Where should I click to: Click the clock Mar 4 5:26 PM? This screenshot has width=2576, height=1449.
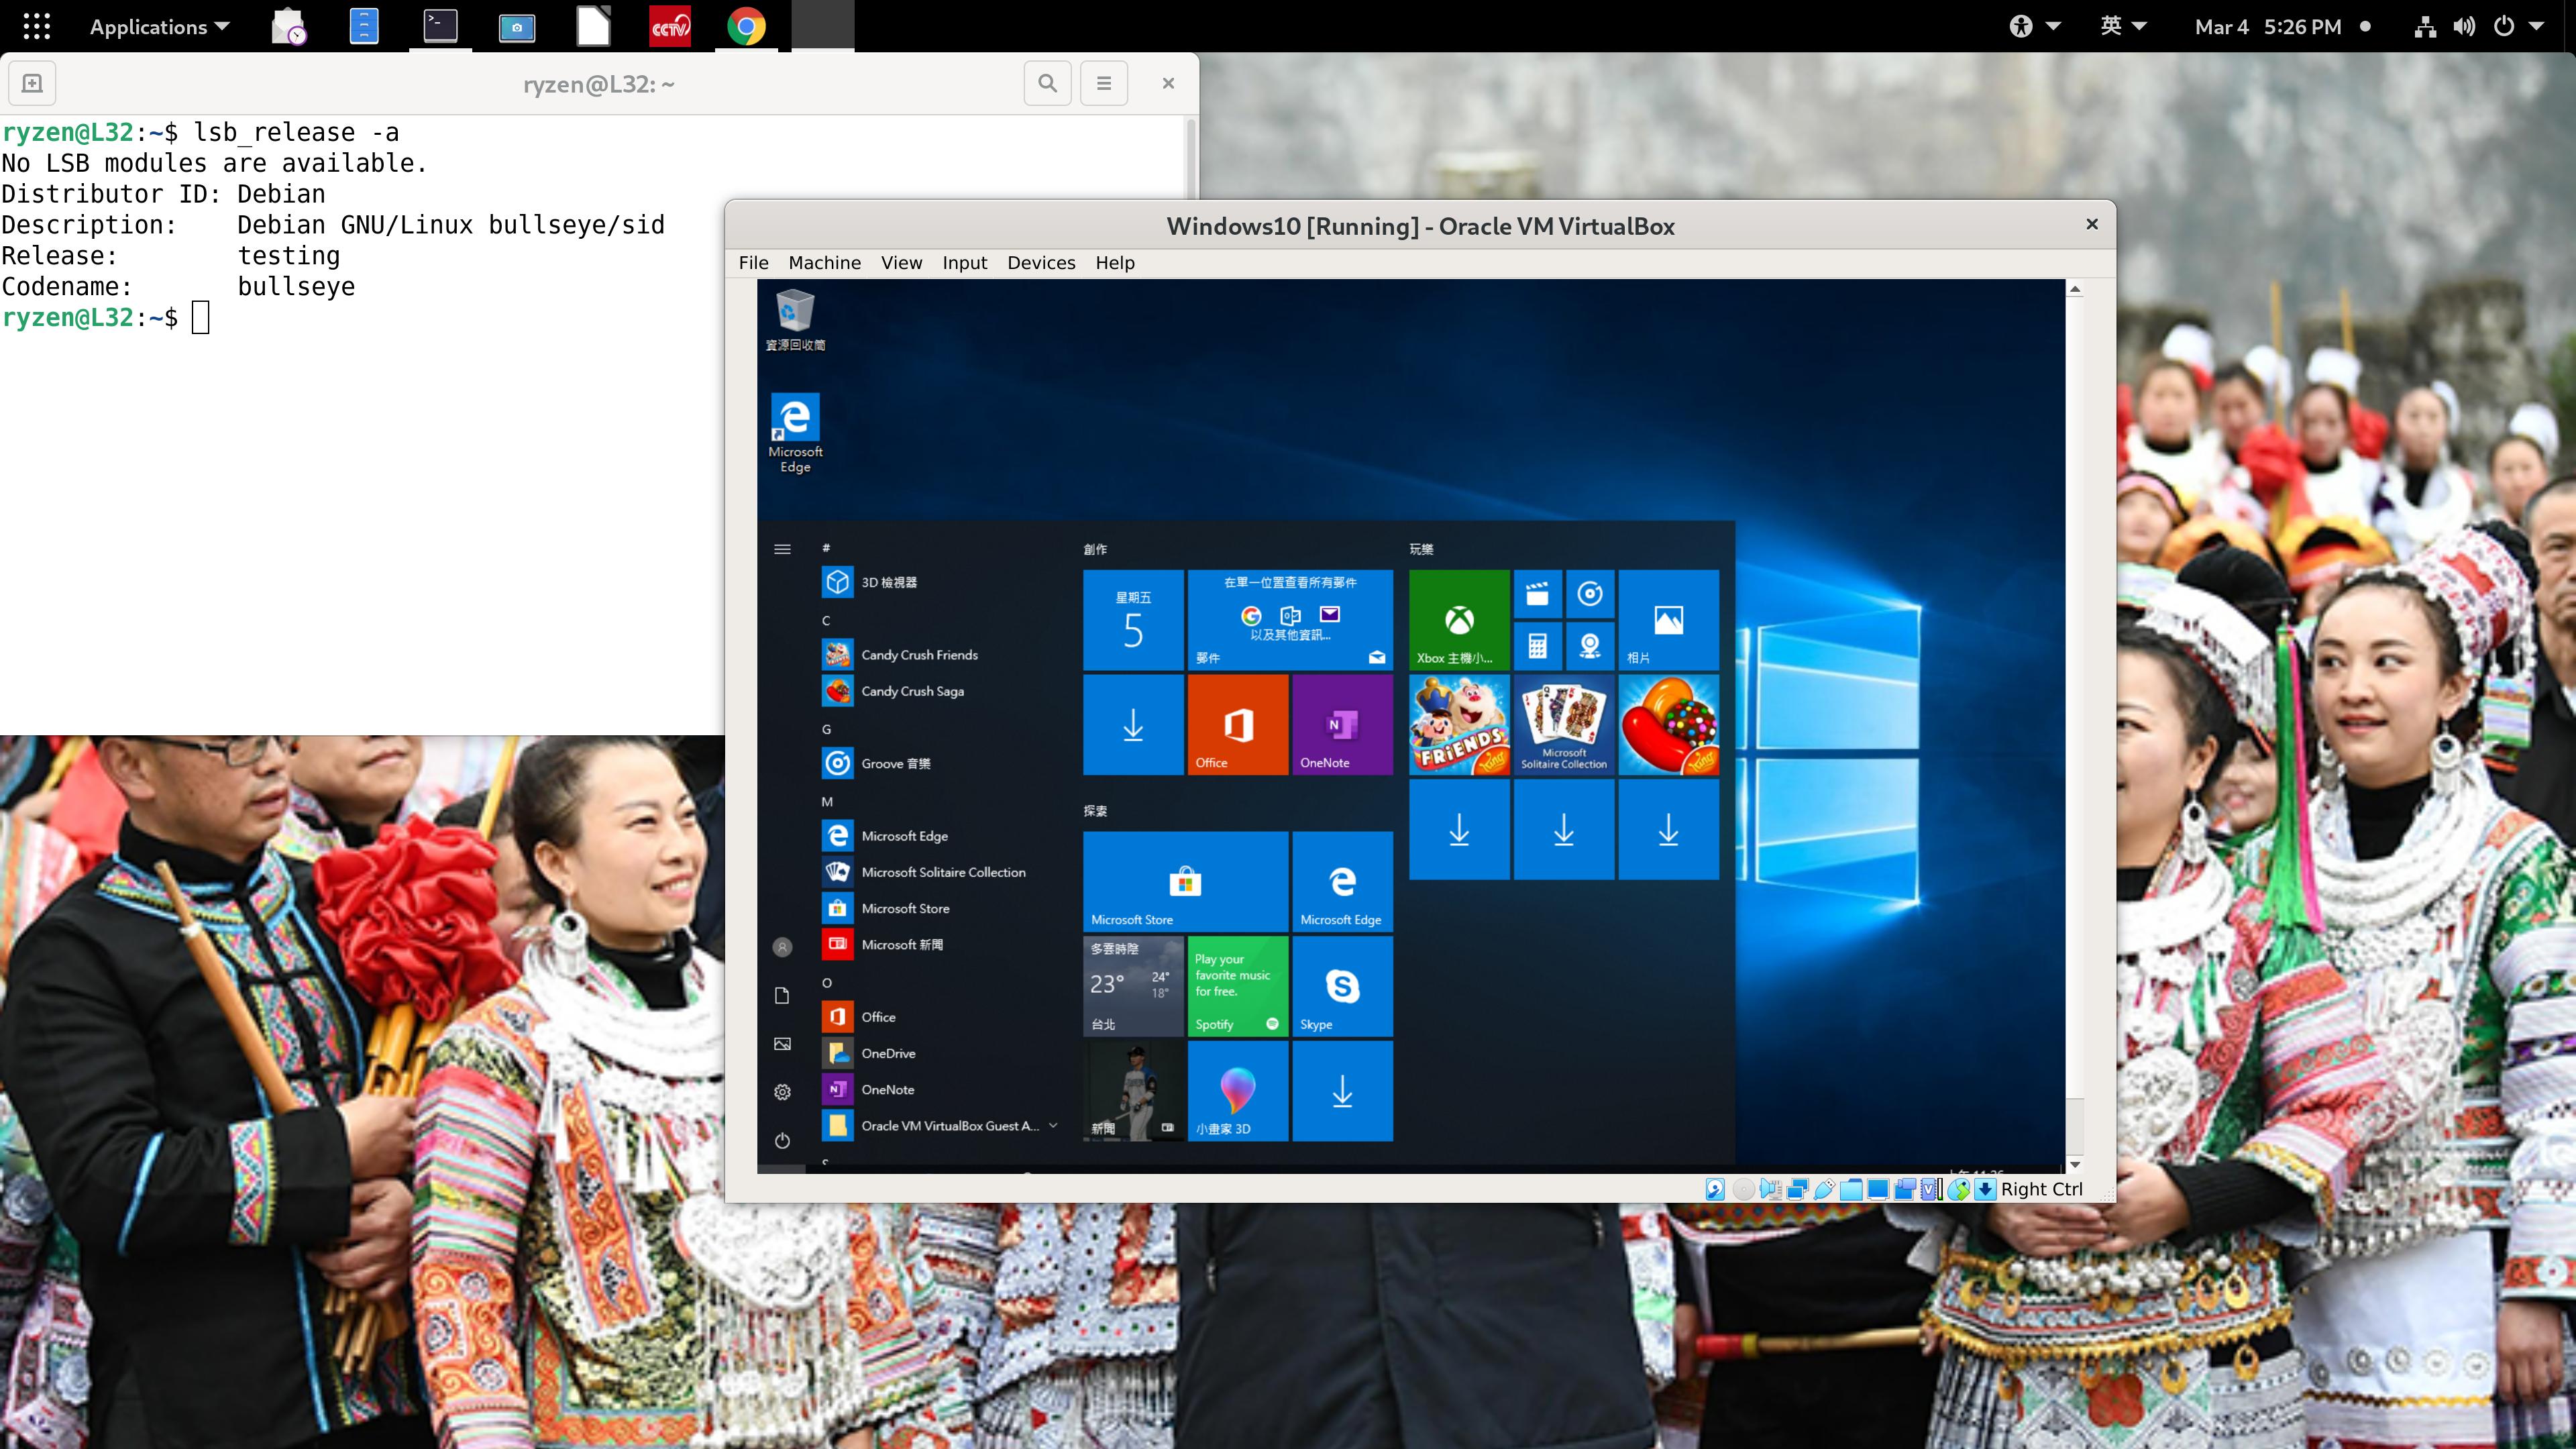pos(2268,27)
